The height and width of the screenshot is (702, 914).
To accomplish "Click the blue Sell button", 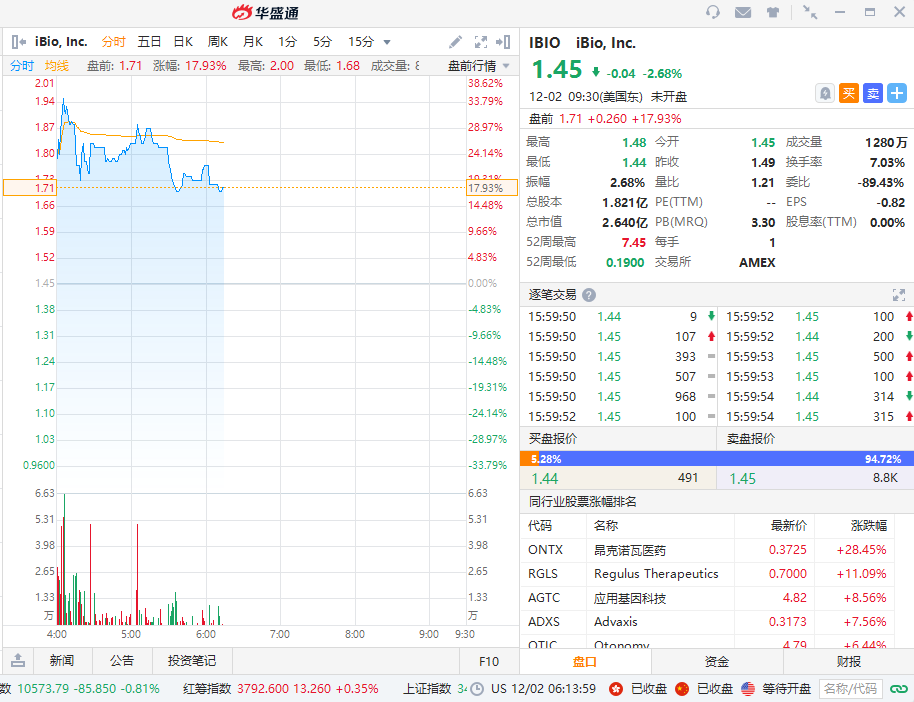I will 873,93.
